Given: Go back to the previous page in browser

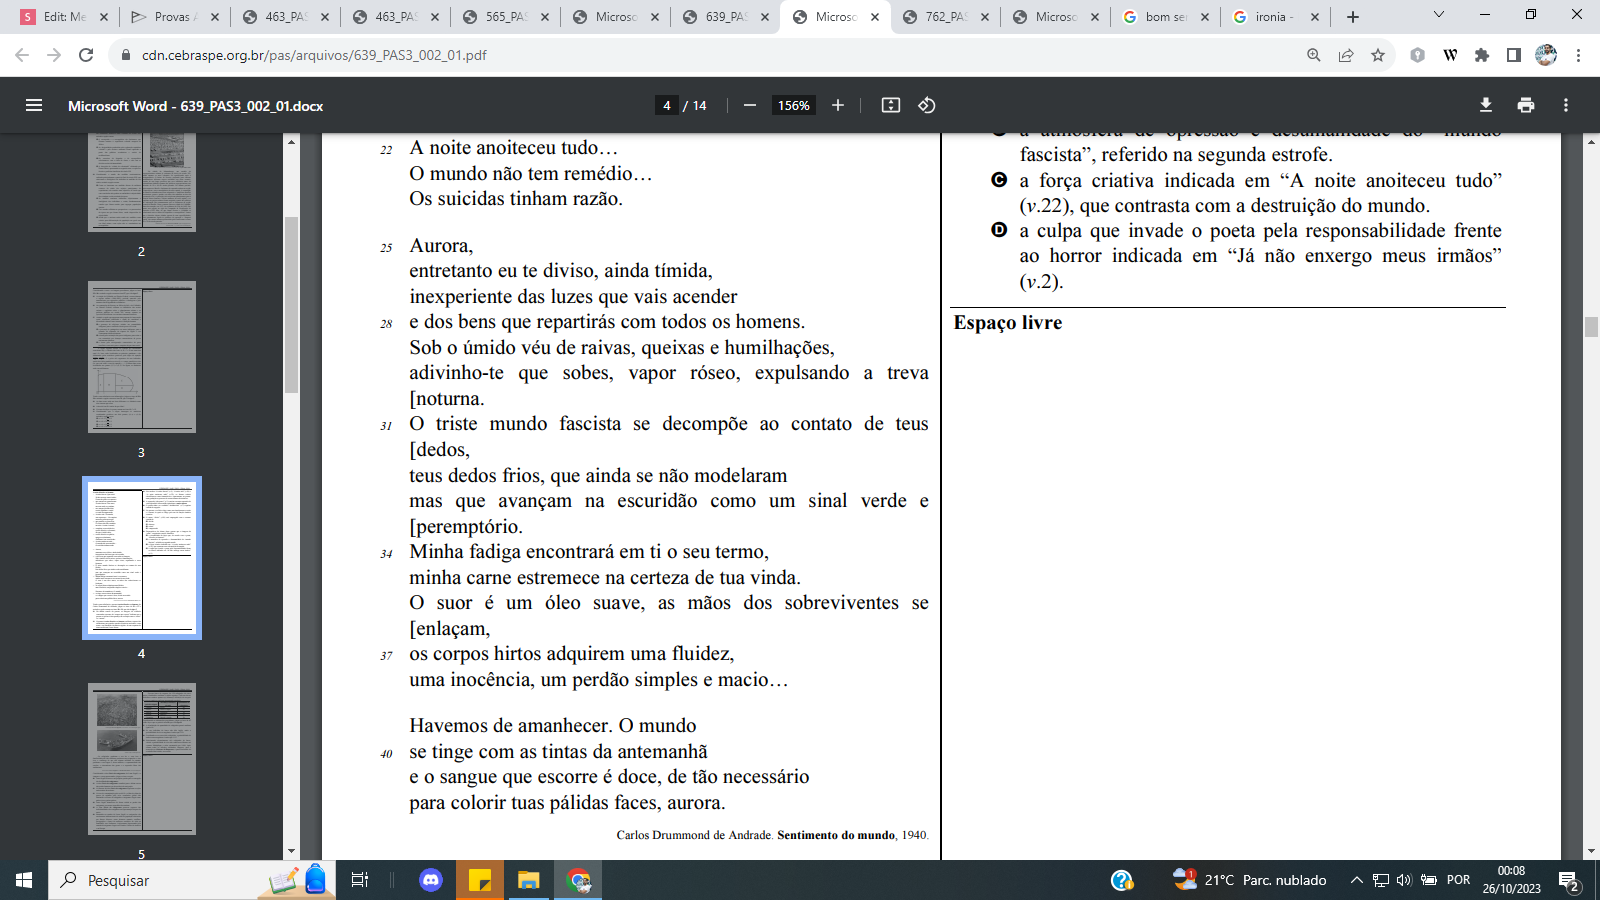Looking at the screenshot, I should pyautogui.click(x=22, y=55).
